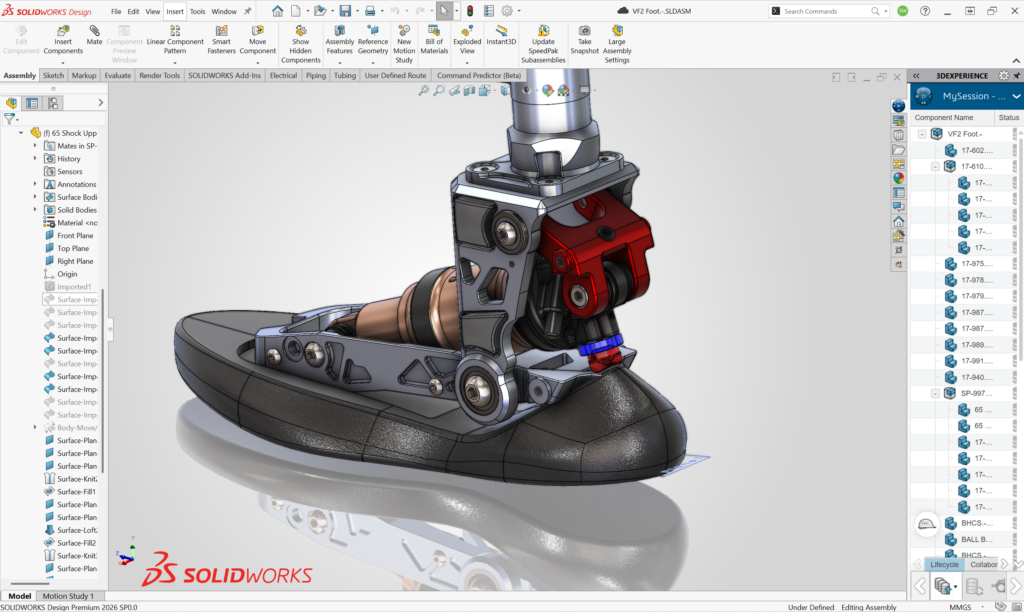1024x612 pixels.
Task: Click the Insert Components icon
Action: click(63, 31)
